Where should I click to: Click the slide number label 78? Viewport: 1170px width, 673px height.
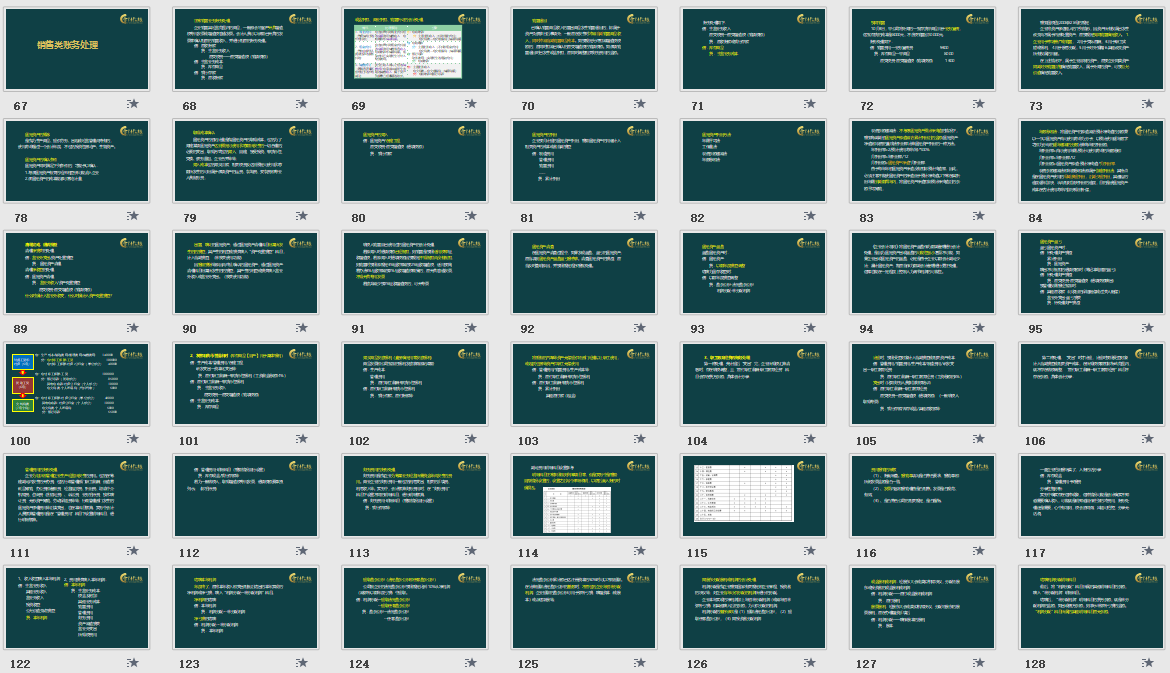pos(20,218)
